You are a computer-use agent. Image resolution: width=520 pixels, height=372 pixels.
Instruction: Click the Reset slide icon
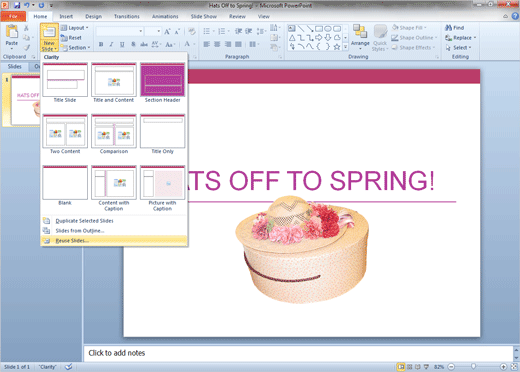(64, 38)
